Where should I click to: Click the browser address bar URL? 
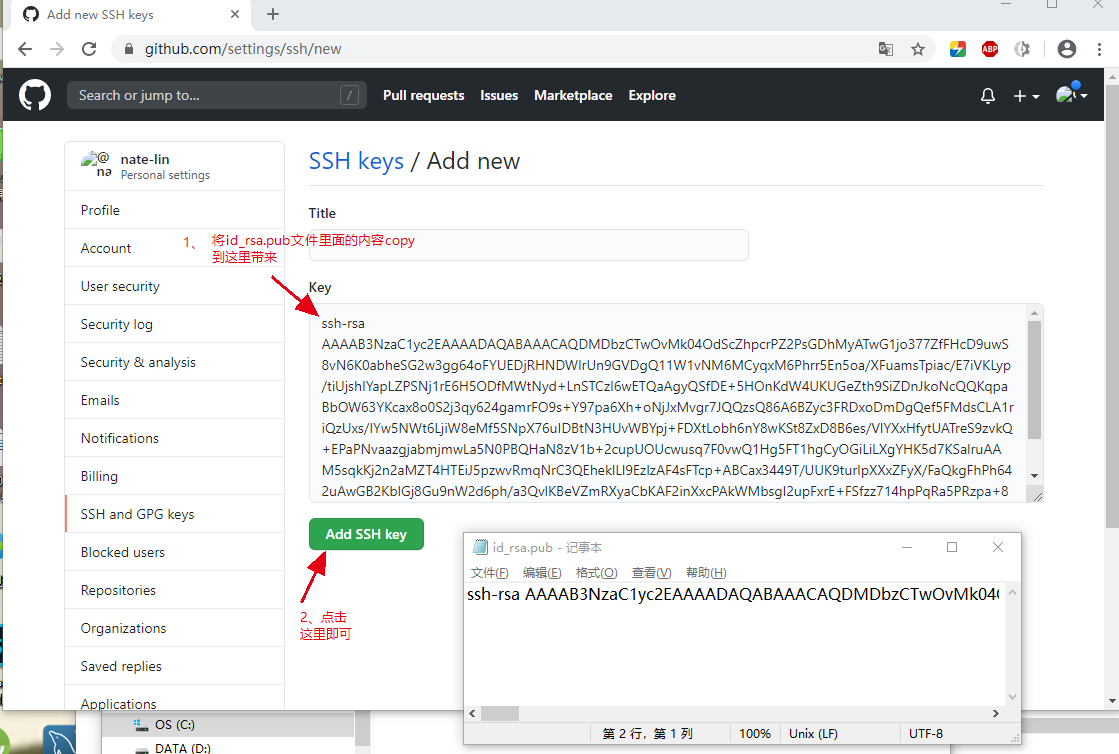243,49
